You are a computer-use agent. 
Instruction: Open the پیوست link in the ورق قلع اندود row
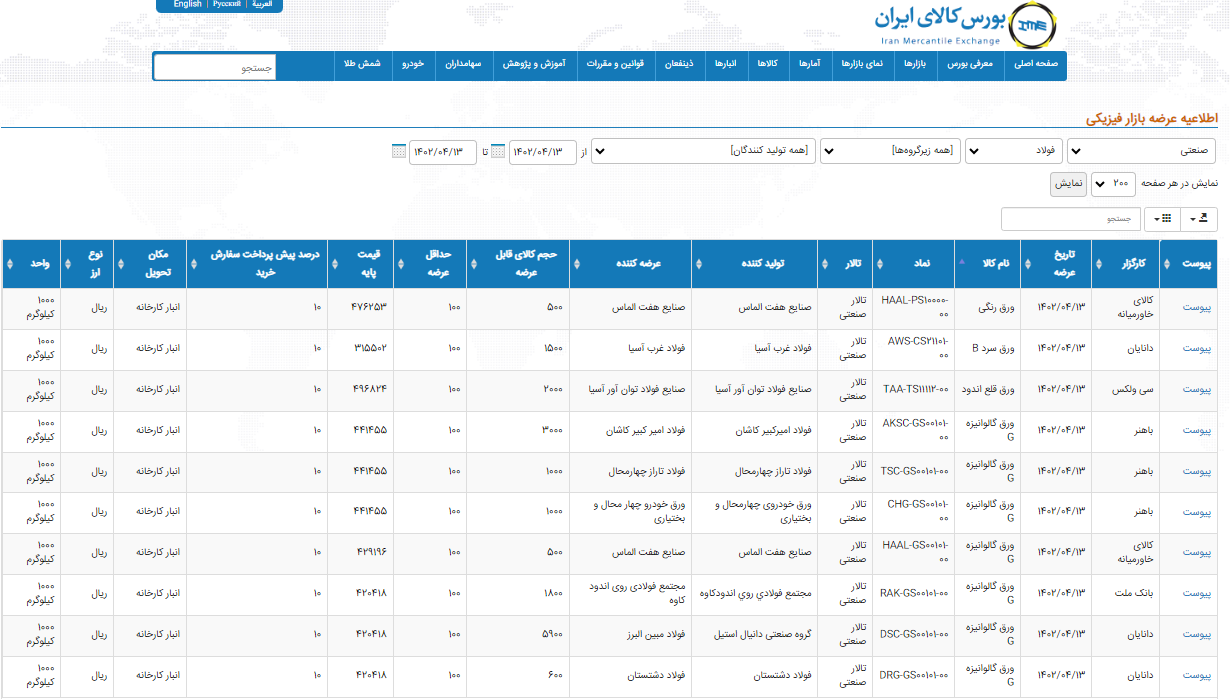(1197, 390)
